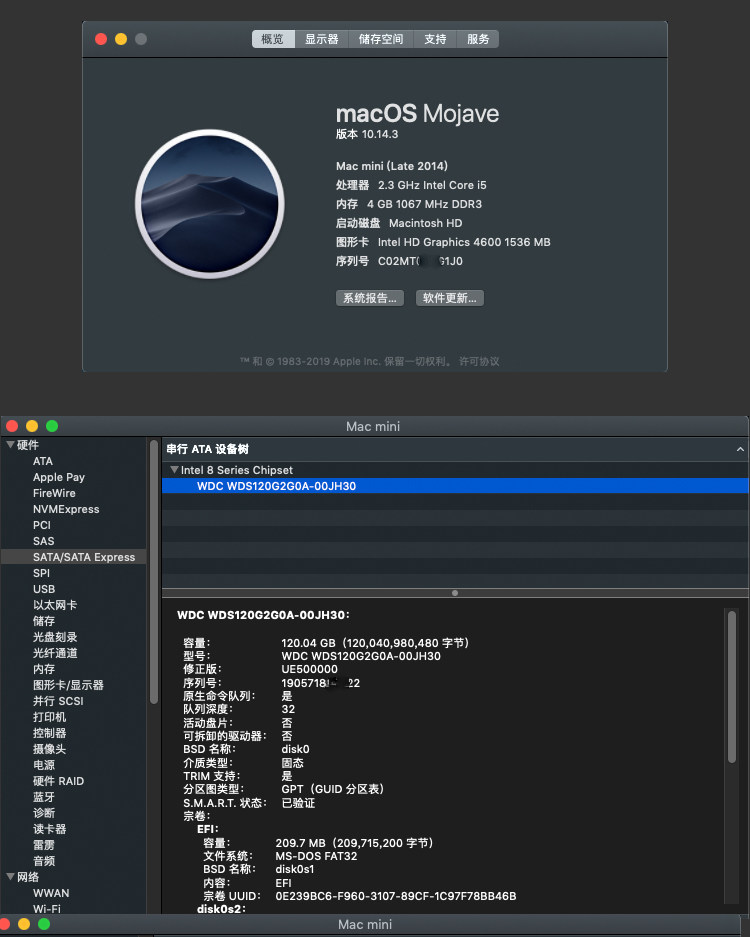This screenshot has width=750, height=937.
Task: Click the 软件更新... button
Action: click(449, 298)
